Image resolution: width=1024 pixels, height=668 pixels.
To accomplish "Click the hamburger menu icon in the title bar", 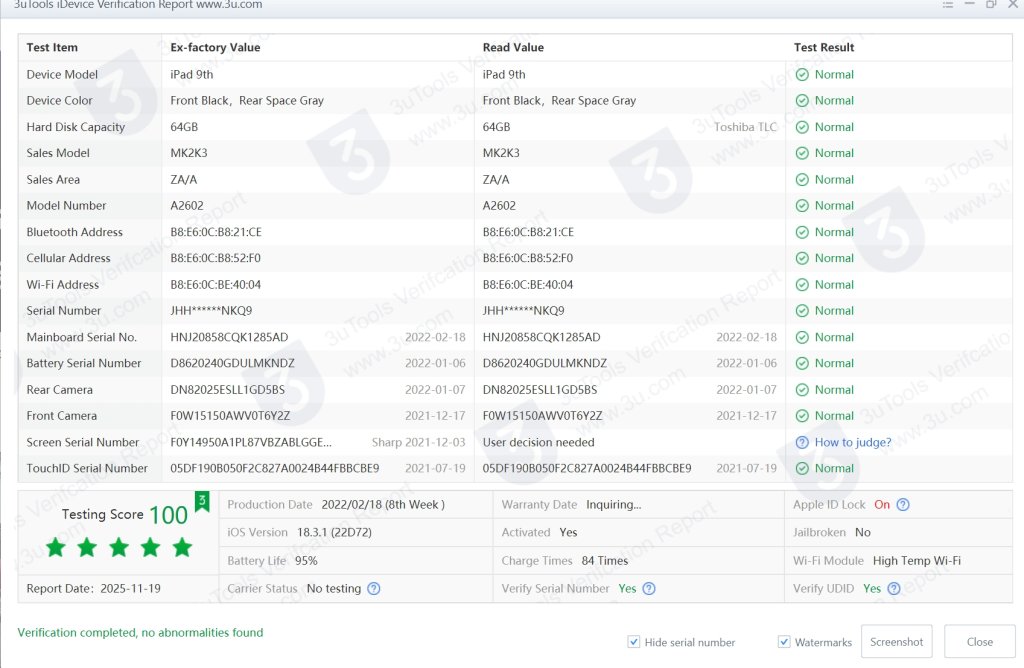I will [948, 5].
